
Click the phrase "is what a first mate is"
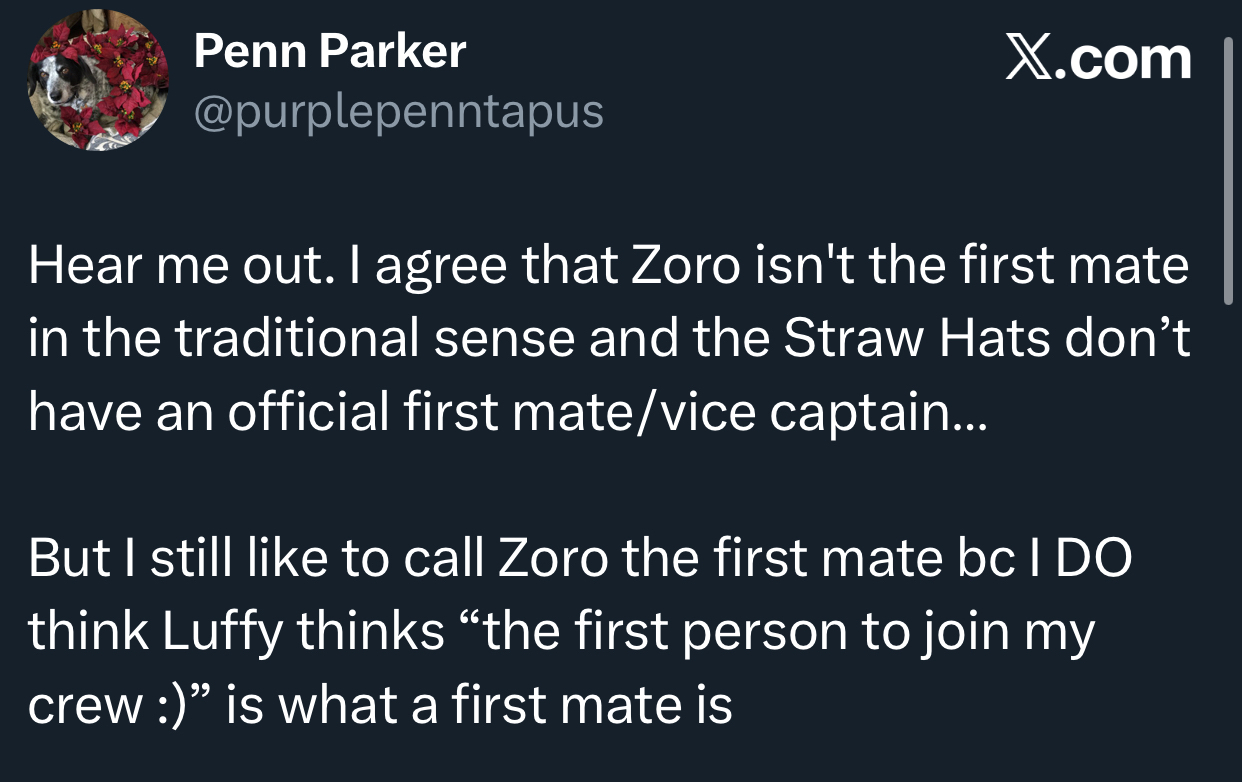[x=480, y=706]
